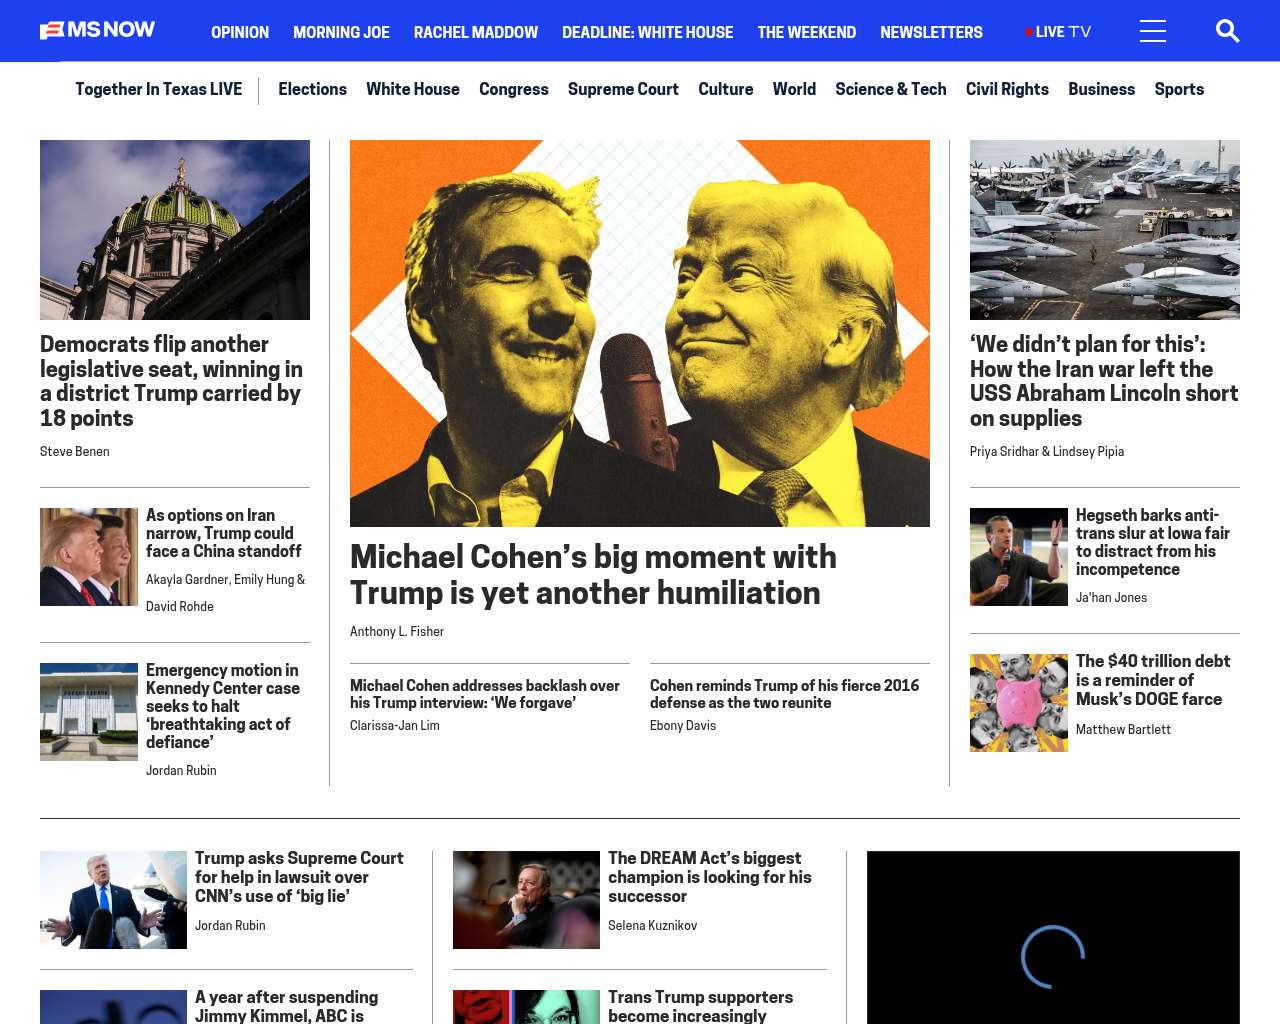The height and width of the screenshot is (1024, 1280).
Task: Open the Trump with microphones thumbnail
Action: pyautogui.click(x=113, y=900)
